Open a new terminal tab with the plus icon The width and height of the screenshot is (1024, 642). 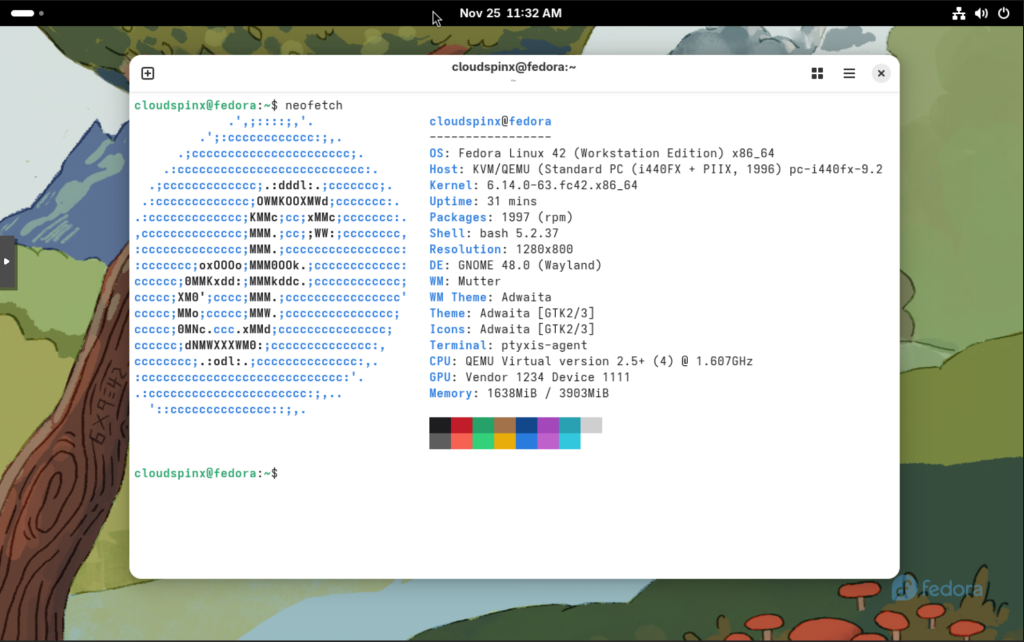(x=148, y=73)
